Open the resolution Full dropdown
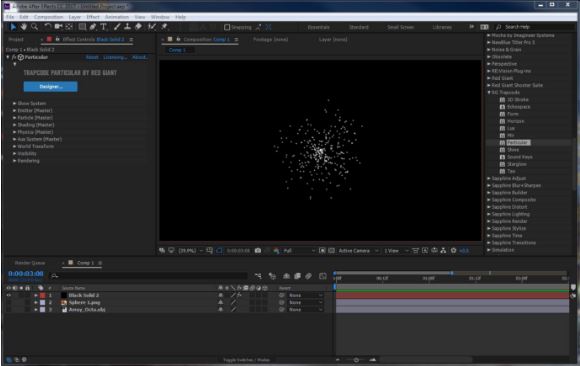580x366 pixels. tap(299, 251)
